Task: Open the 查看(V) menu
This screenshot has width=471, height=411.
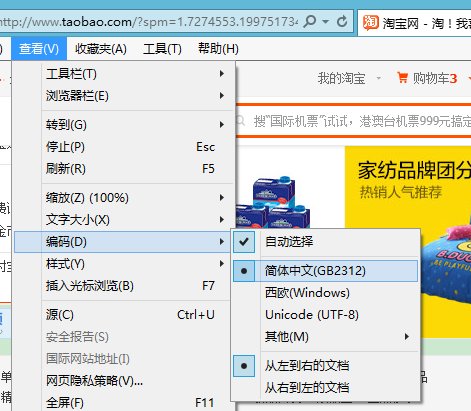Action: pos(39,49)
